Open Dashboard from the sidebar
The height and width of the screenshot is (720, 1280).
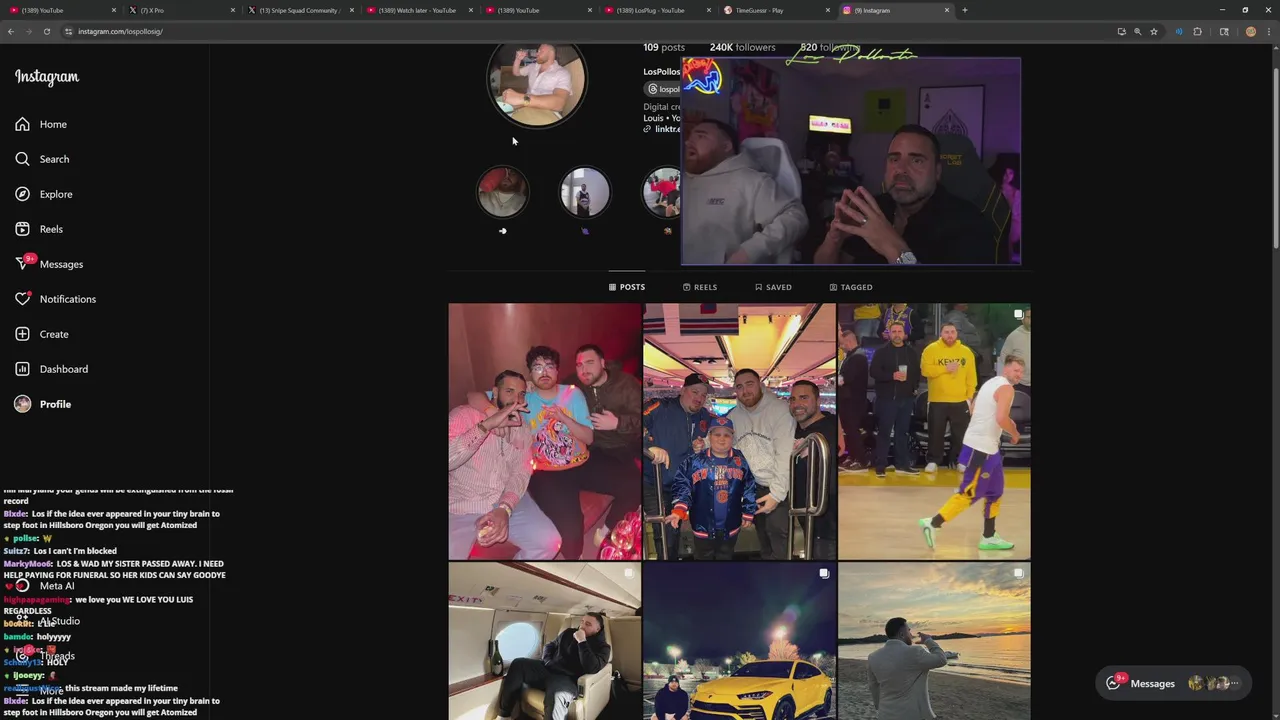point(51,369)
